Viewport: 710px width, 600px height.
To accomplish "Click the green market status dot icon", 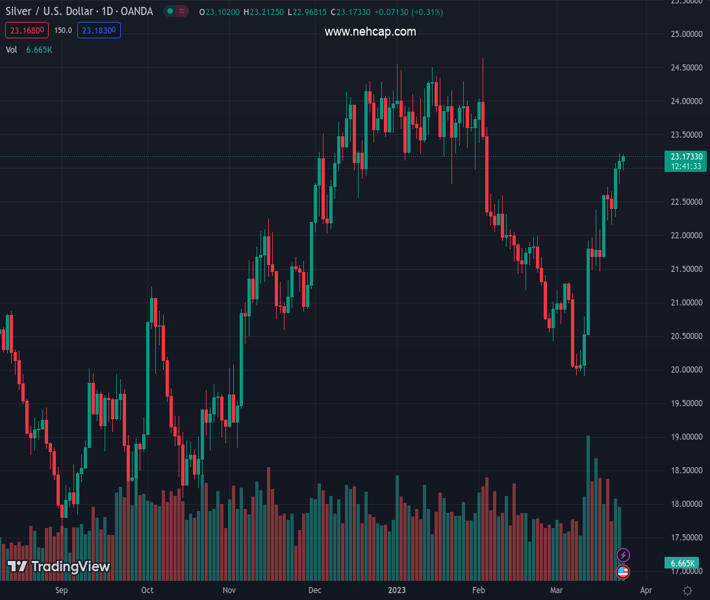I will click(x=170, y=12).
